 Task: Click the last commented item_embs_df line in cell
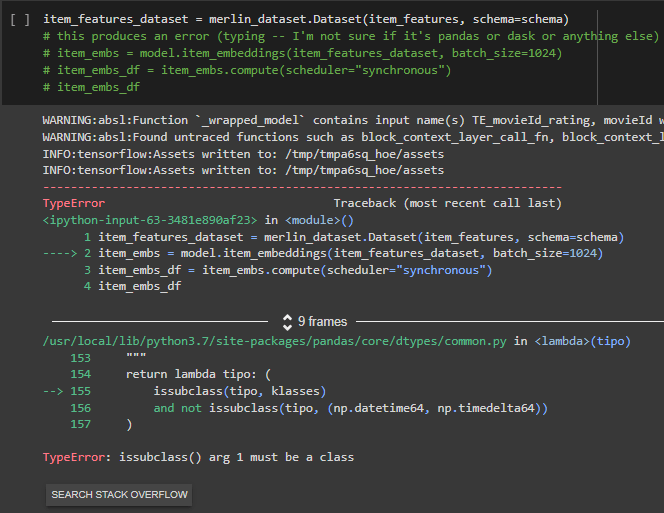[x=98, y=87]
